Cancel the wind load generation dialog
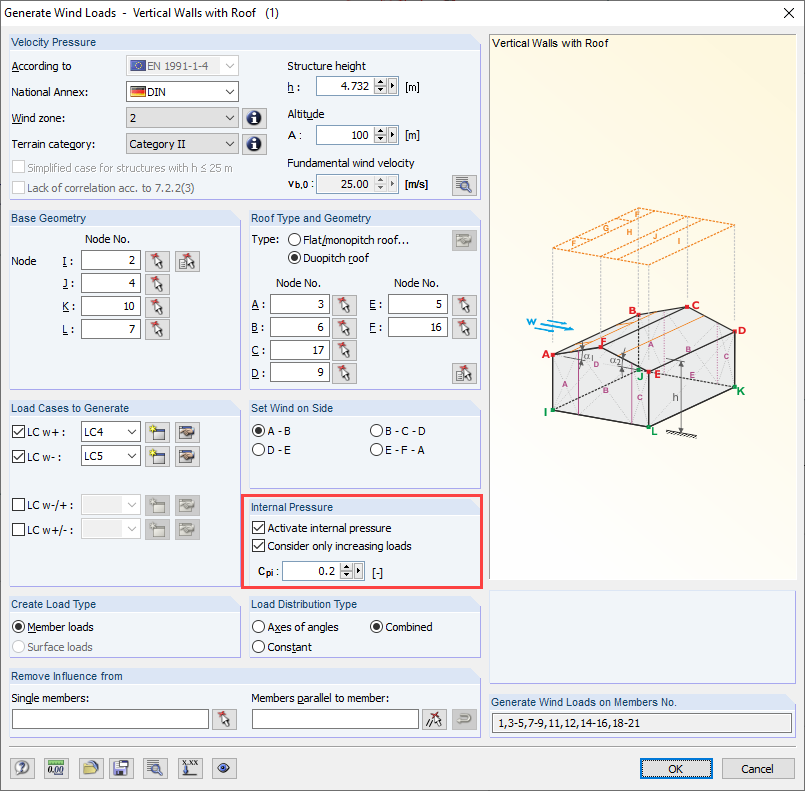The width and height of the screenshot is (805, 791). 758,768
